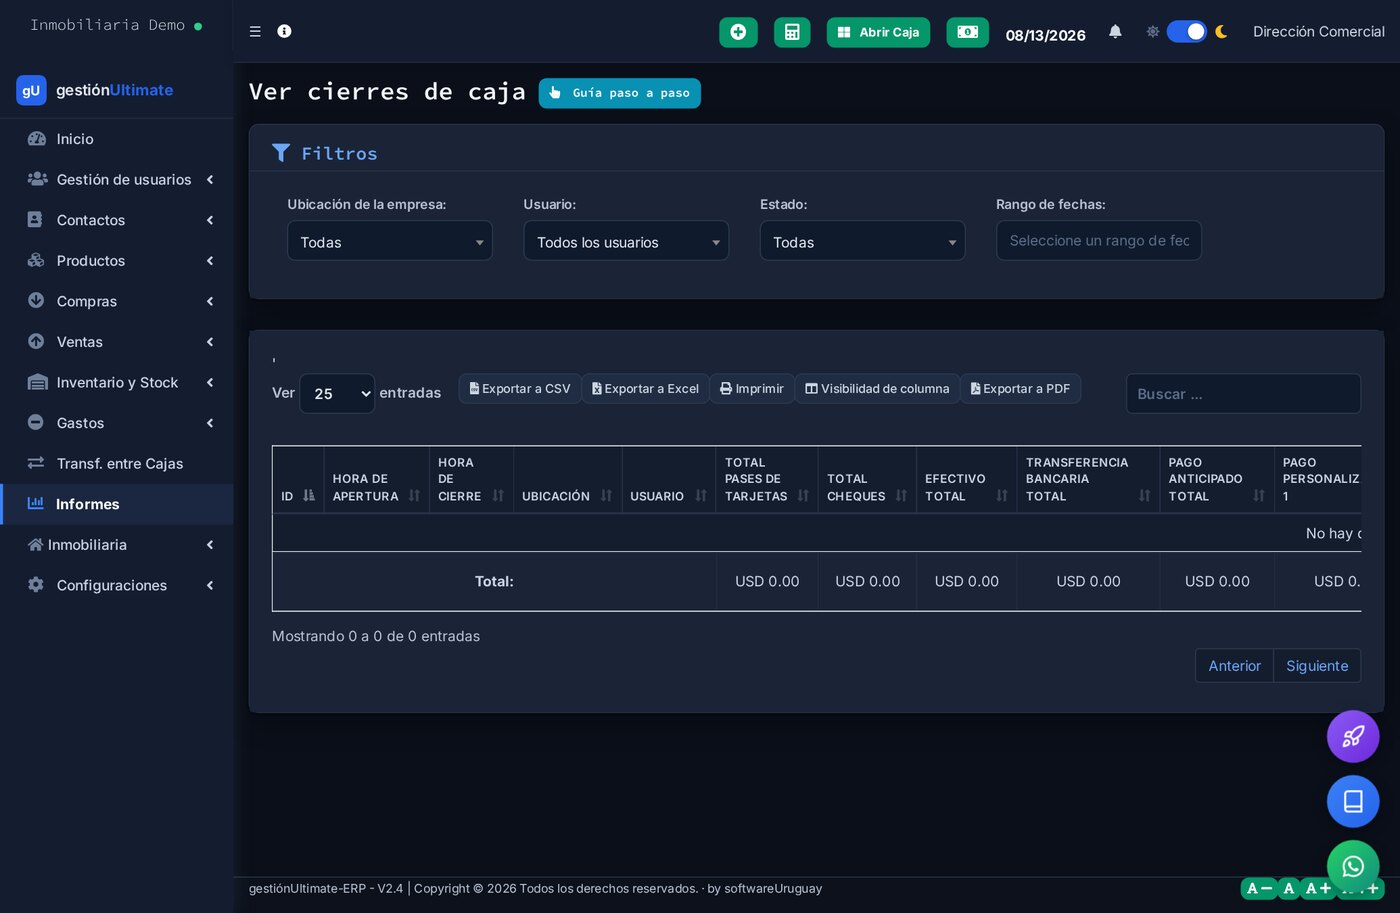
Task: Go to Inicio in sidebar
Action: coord(116,139)
